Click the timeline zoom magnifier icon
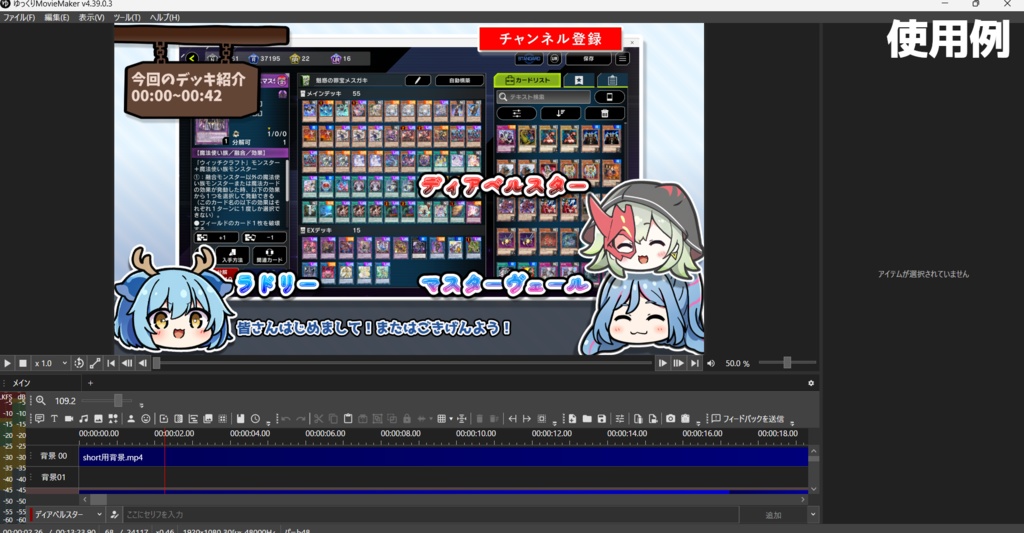 40,400
